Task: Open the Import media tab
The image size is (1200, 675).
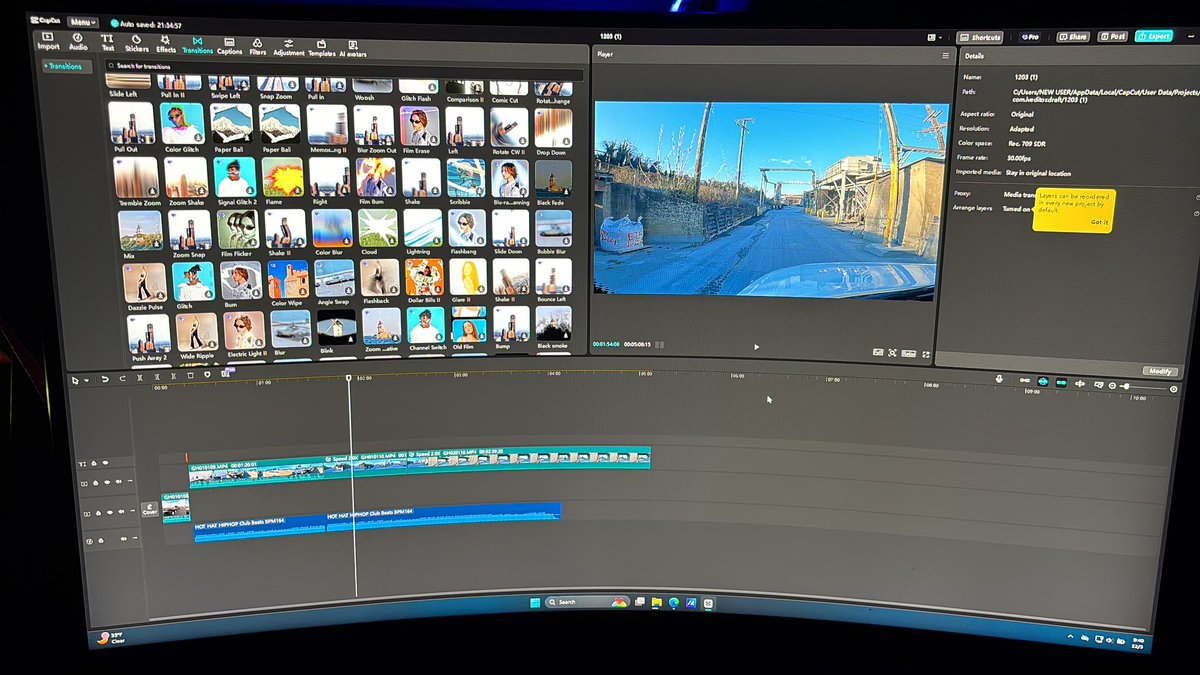Action: pyautogui.click(x=48, y=41)
